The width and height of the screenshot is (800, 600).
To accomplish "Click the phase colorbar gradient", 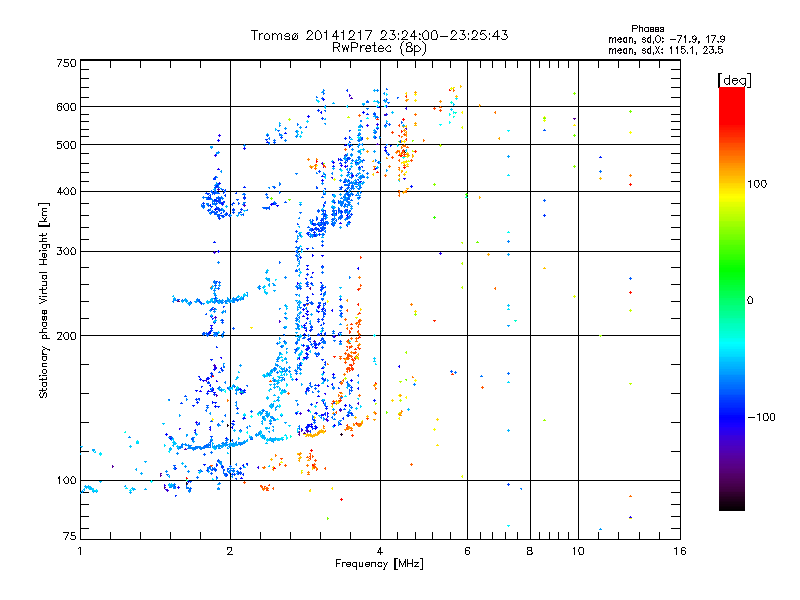I will point(732,299).
